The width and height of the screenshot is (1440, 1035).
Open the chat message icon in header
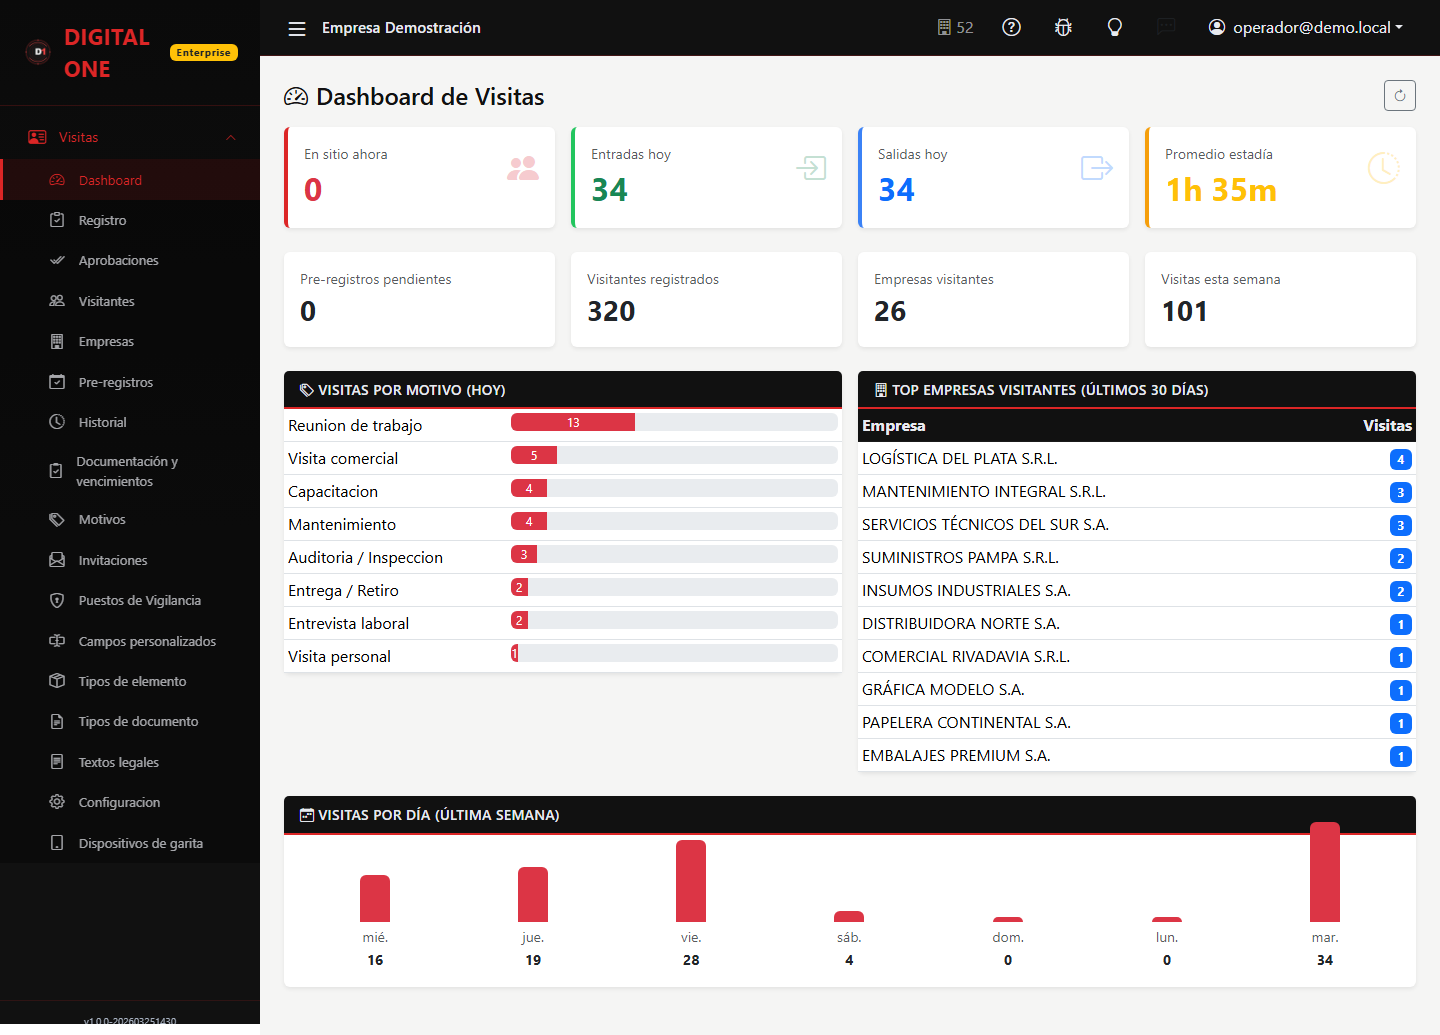coord(1166,27)
